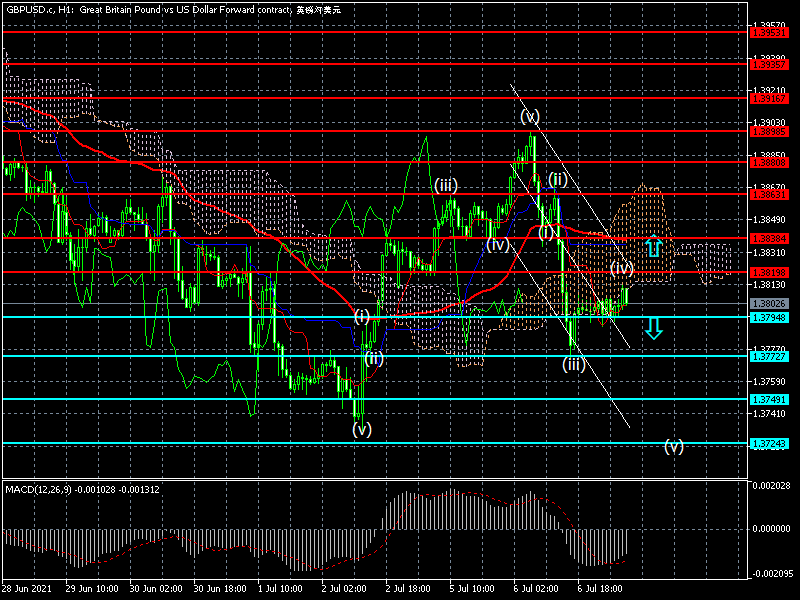This screenshot has height=600, width=800.
Task: Click the 1 Jul 10:00 time label
Action: [280, 588]
